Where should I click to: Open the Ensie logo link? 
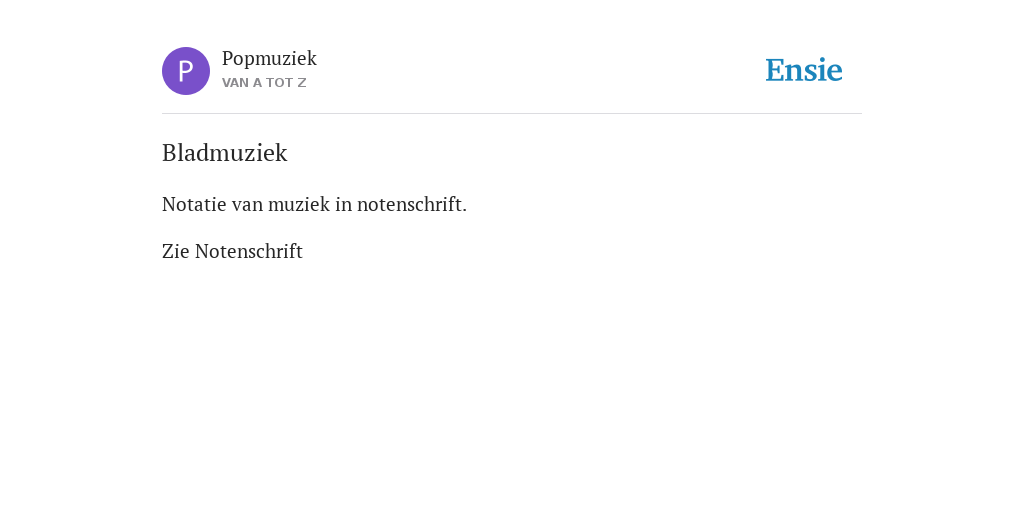[x=804, y=70]
